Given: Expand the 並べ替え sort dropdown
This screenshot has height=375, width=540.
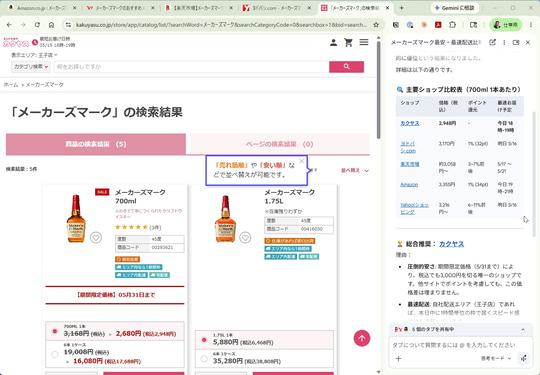Looking at the screenshot, I should [x=355, y=170].
